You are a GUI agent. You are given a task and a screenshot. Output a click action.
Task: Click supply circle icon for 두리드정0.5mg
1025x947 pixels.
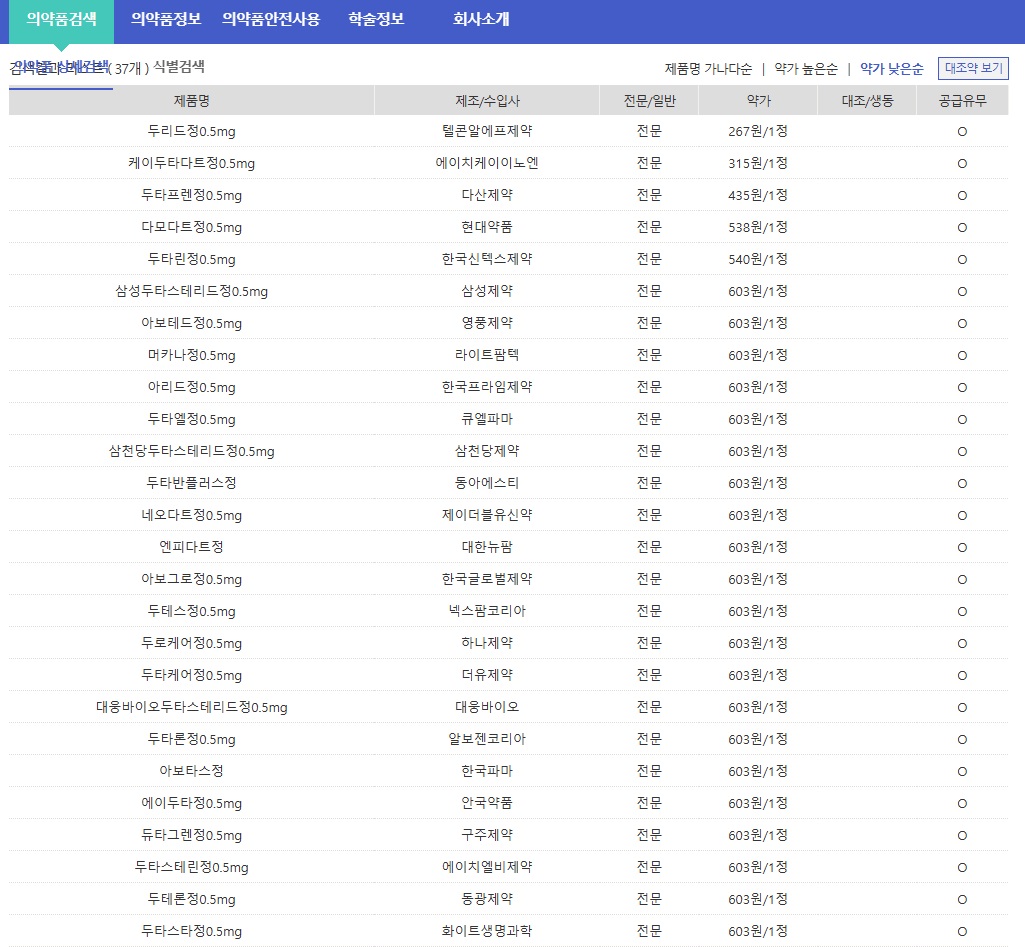tap(962, 131)
